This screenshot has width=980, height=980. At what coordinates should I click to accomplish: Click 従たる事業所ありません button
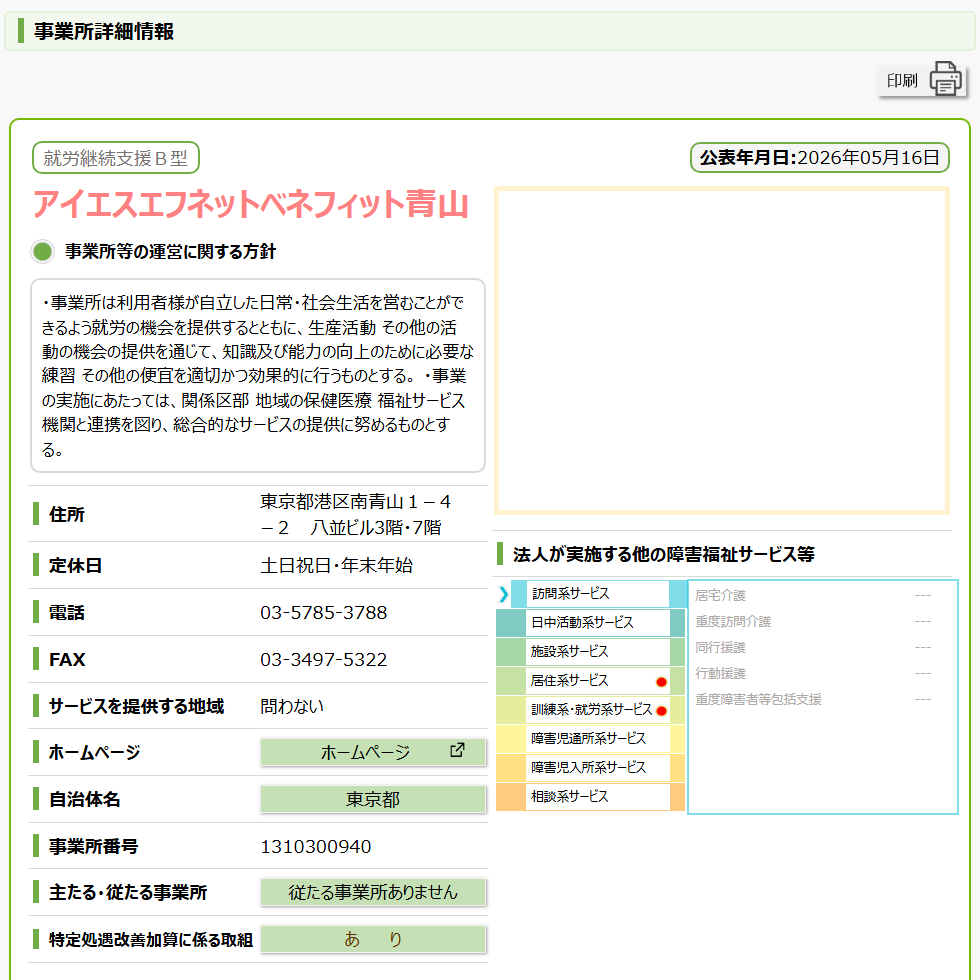pyautogui.click(x=373, y=892)
